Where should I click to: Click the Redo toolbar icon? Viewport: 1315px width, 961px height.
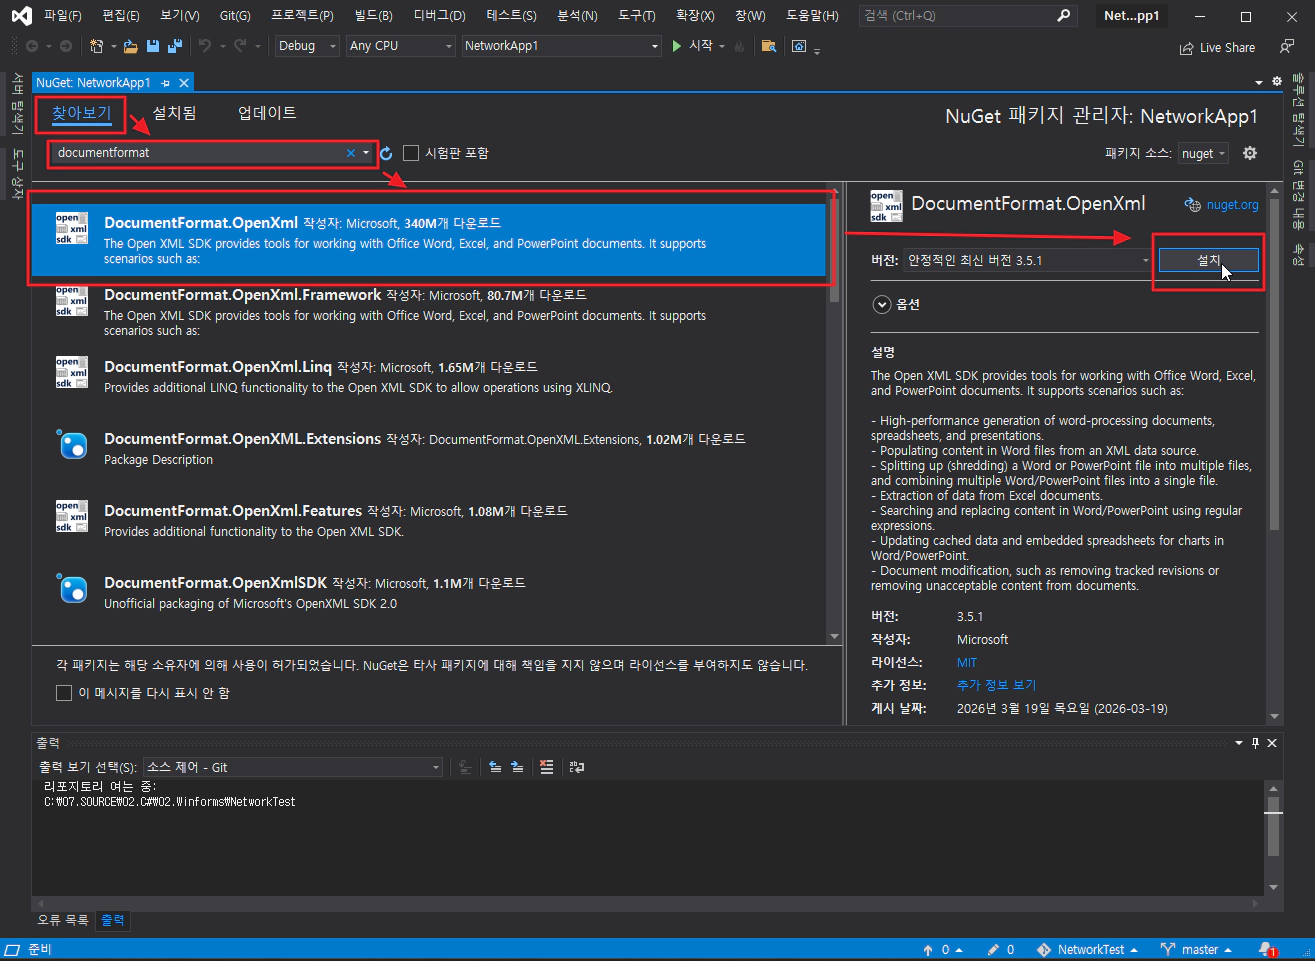pyautogui.click(x=240, y=46)
